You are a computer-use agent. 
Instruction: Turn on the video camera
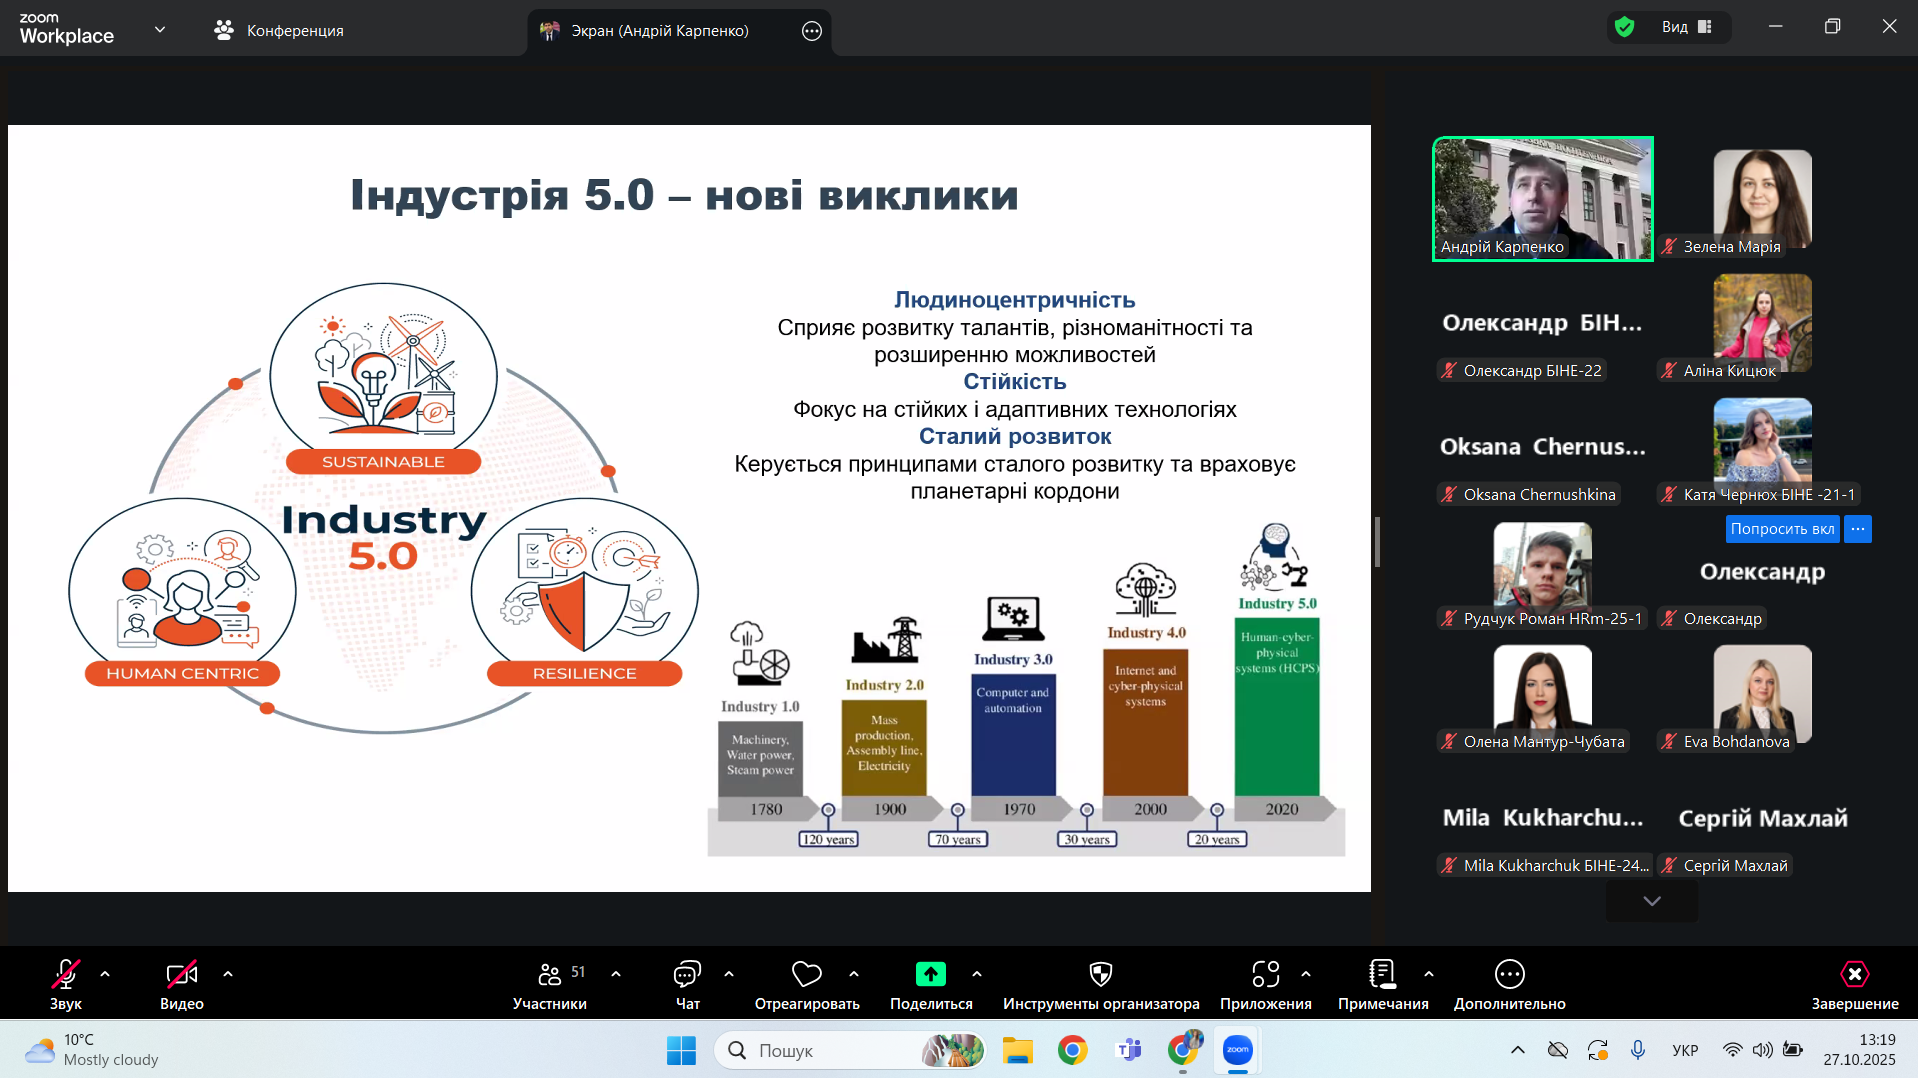(181, 974)
